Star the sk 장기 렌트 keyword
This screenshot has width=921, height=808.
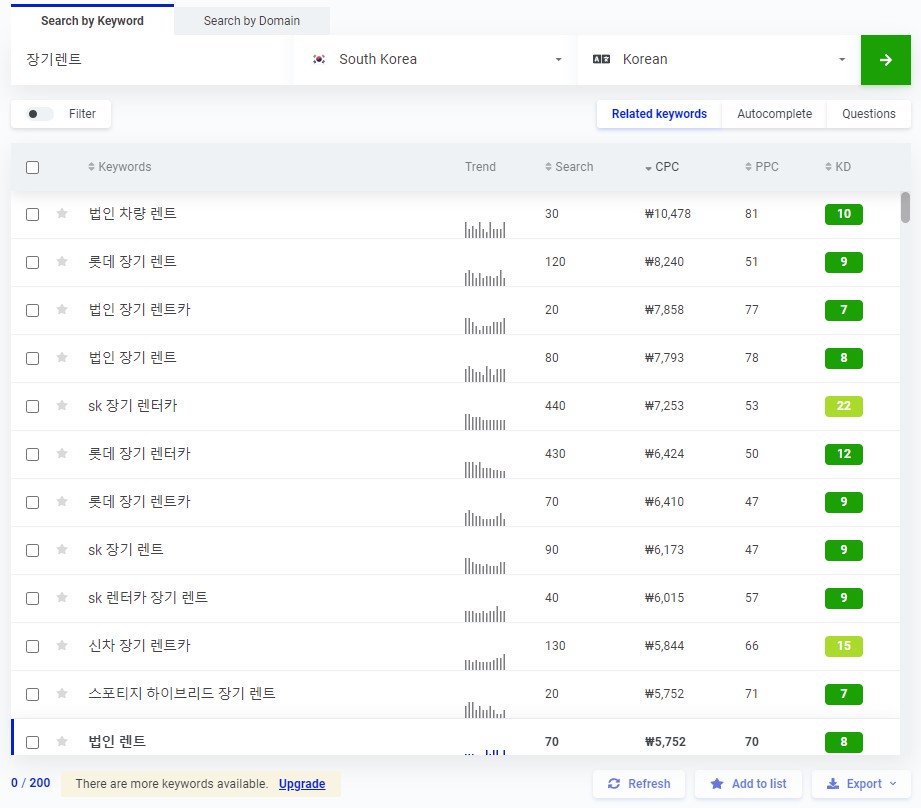(x=62, y=550)
